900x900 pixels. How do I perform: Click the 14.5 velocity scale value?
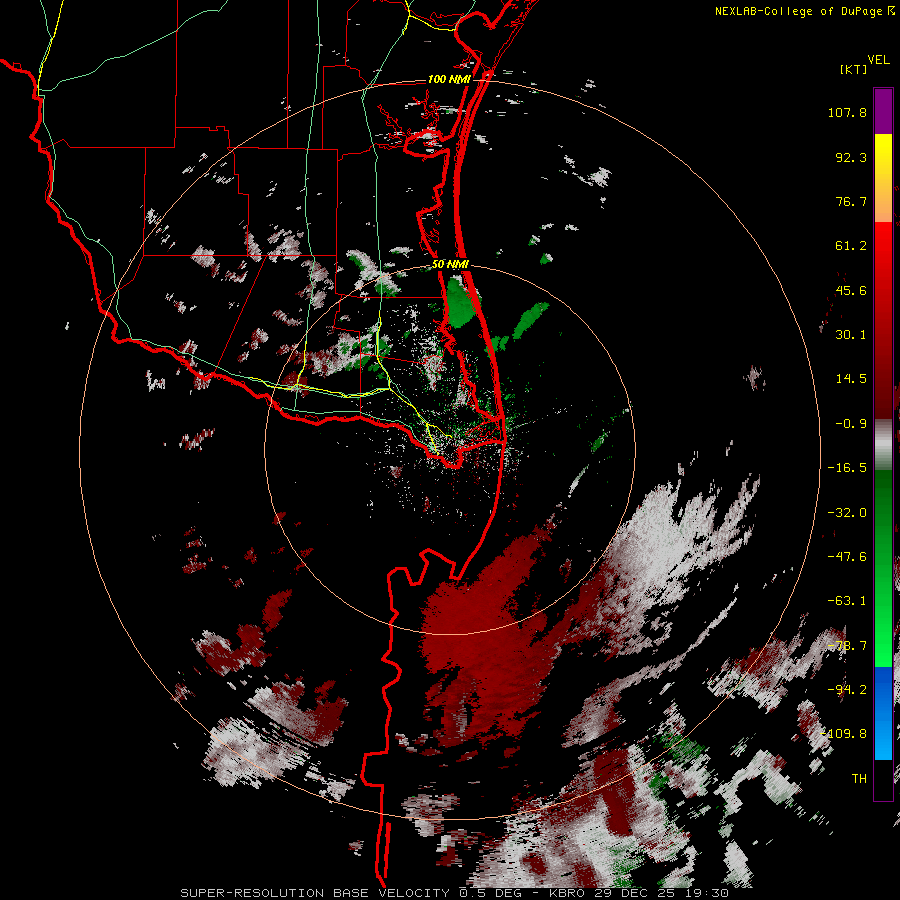(851, 379)
